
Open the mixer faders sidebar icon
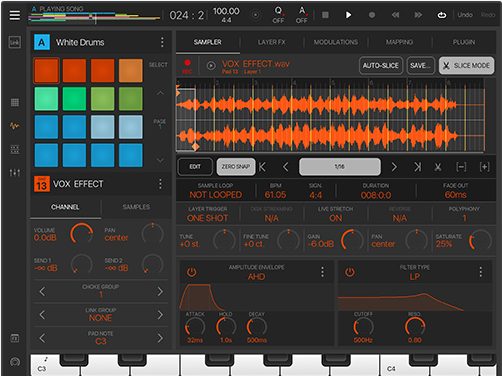15,172
